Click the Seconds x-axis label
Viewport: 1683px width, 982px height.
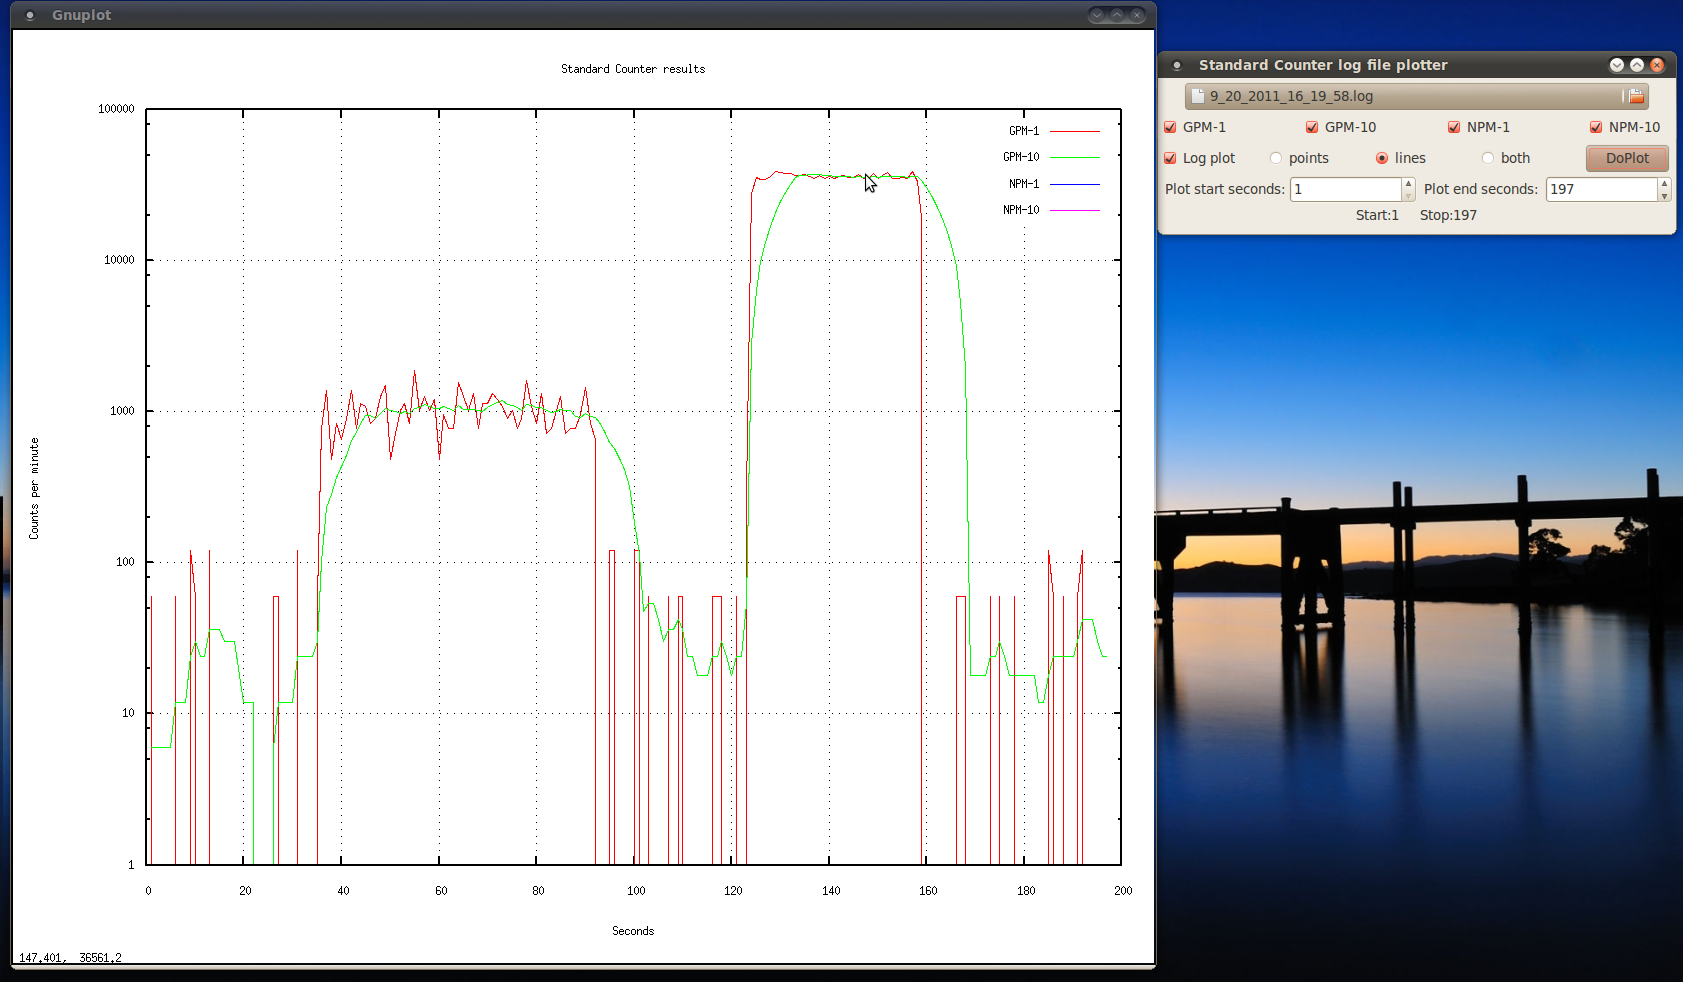(x=633, y=931)
